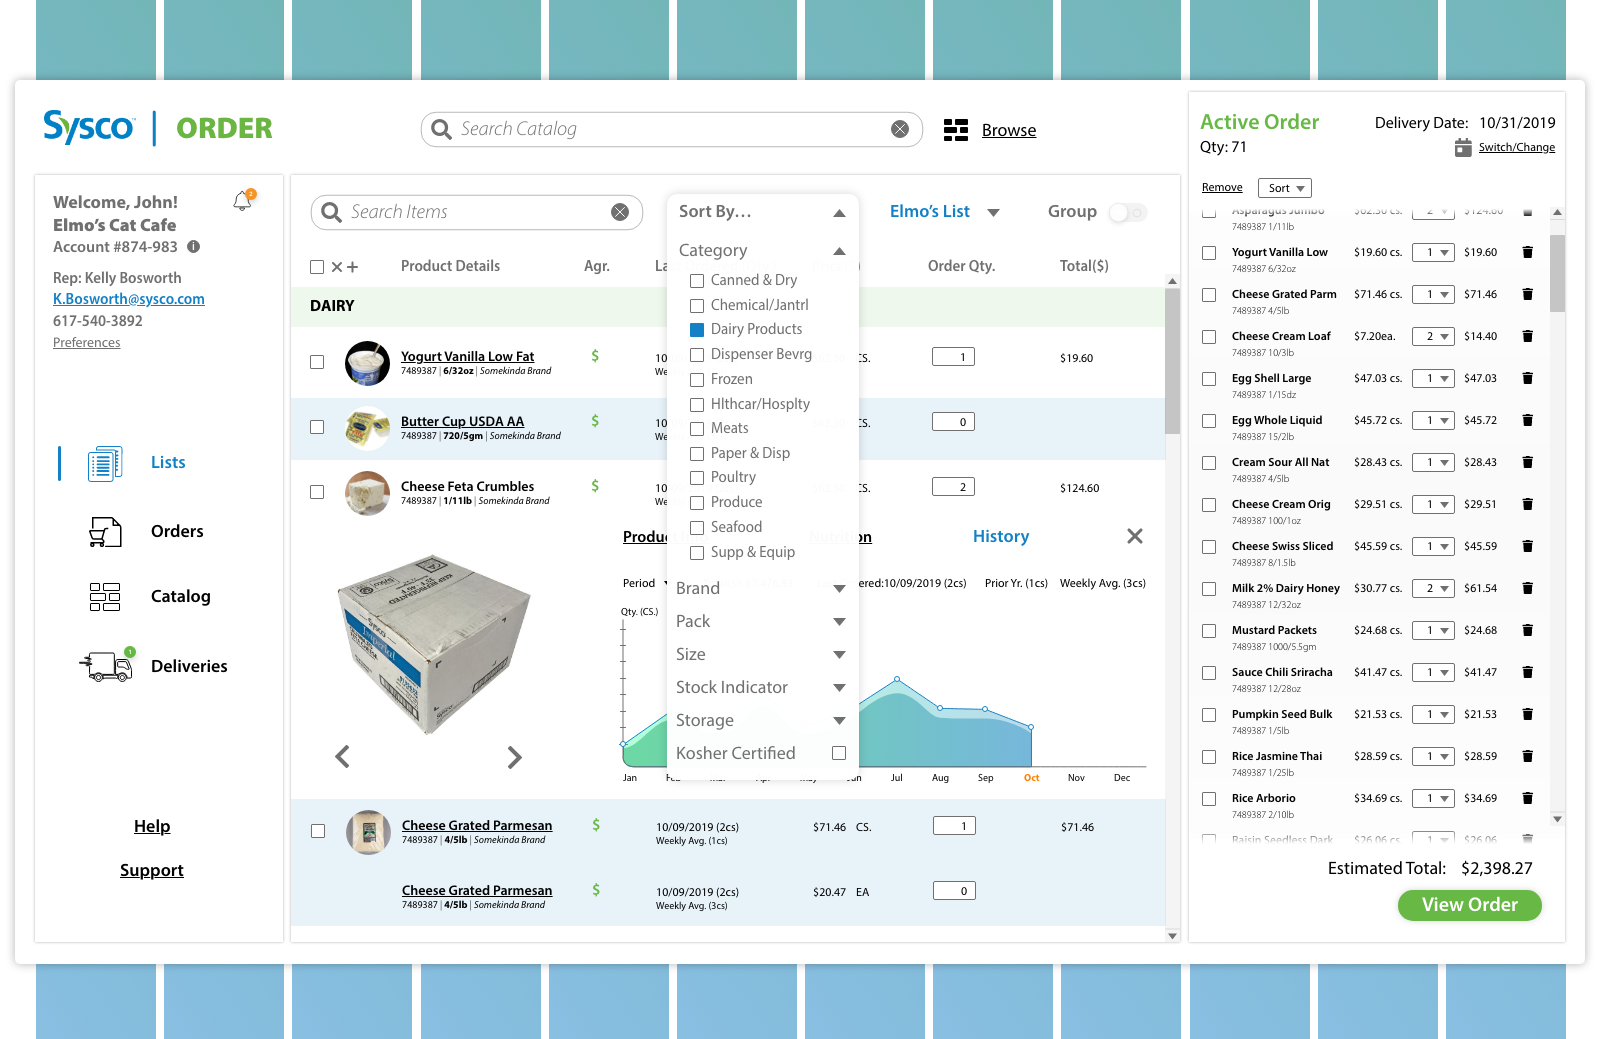Check the Frozen category

[697, 380]
